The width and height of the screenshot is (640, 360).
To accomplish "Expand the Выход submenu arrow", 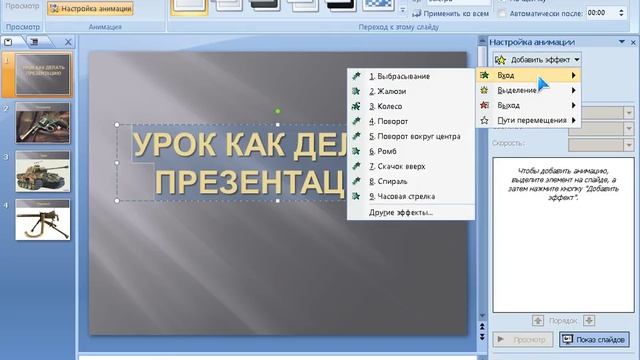I will [x=573, y=105].
